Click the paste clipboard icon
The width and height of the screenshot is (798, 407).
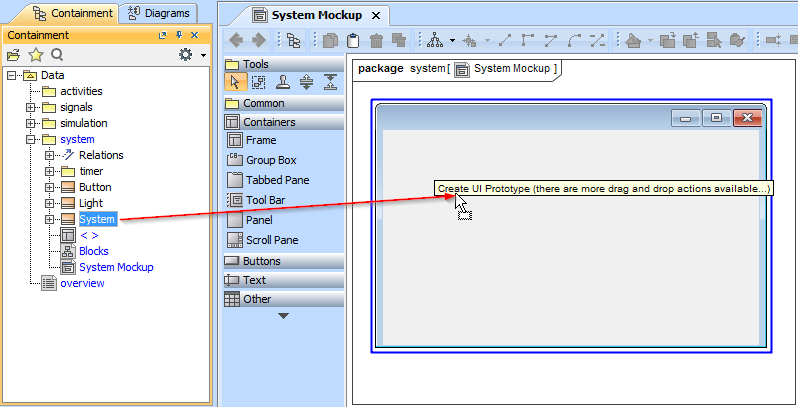click(x=353, y=40)
